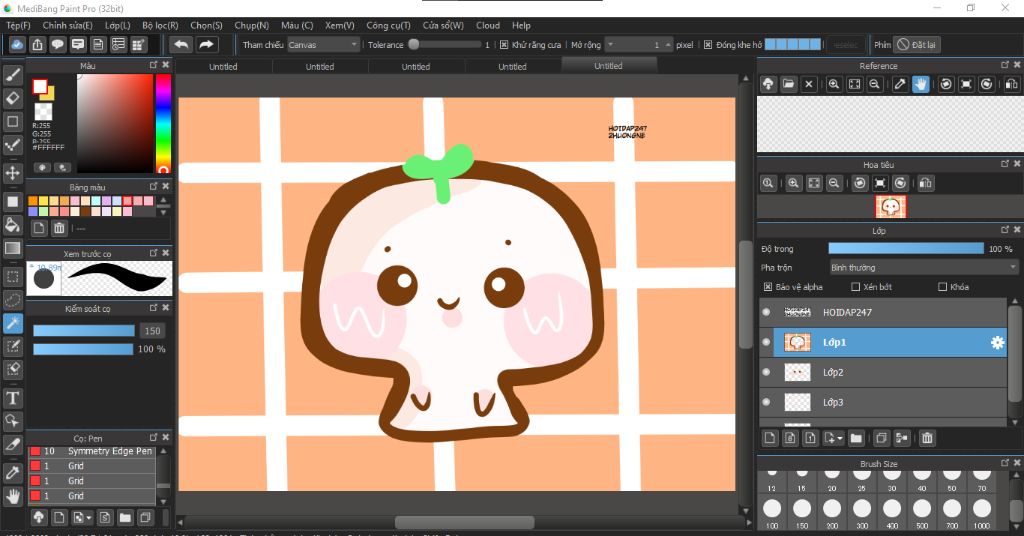Toggle Khử răng cưa anti-aliasing checkbox
This screenshot has height=536, width=1024.
503,45
